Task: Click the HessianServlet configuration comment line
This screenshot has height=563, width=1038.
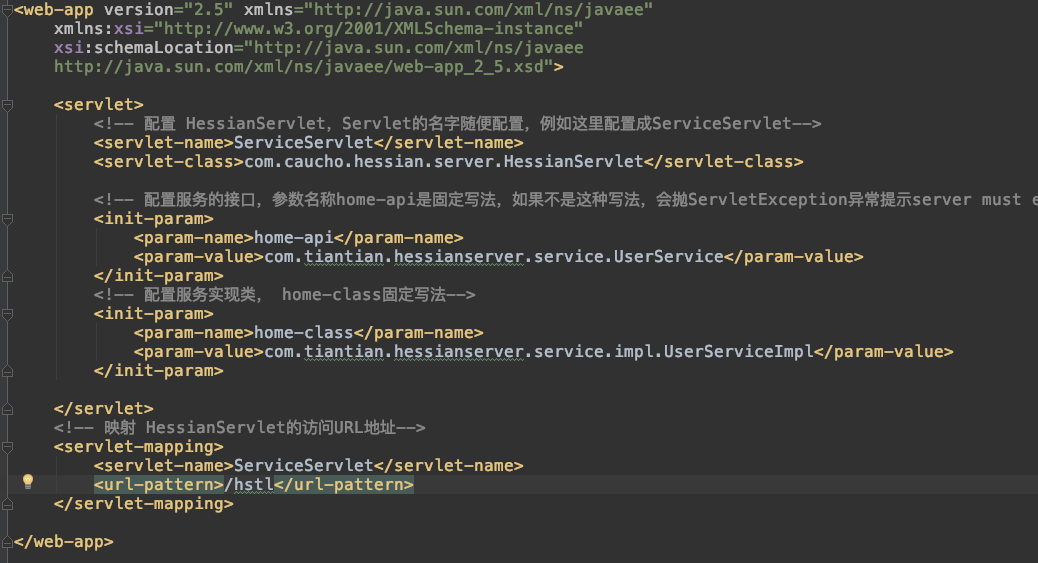Action: click(x=457, y=124)
